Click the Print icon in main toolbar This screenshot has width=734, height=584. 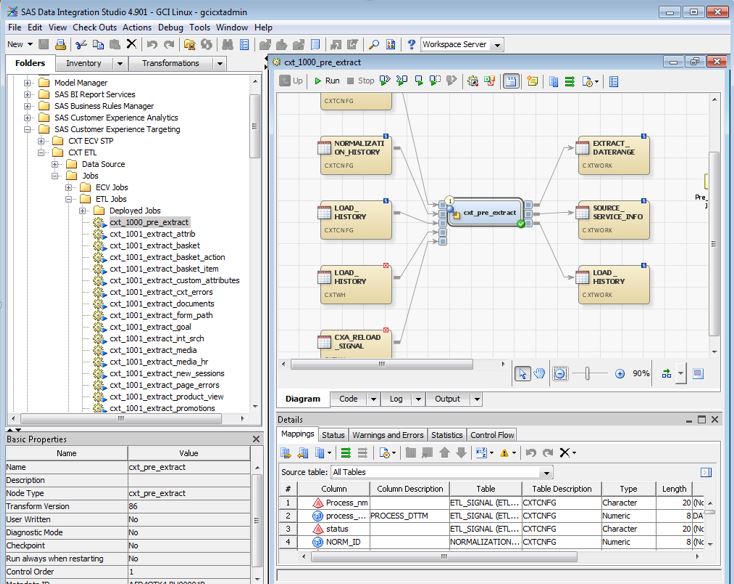[60, 44]
